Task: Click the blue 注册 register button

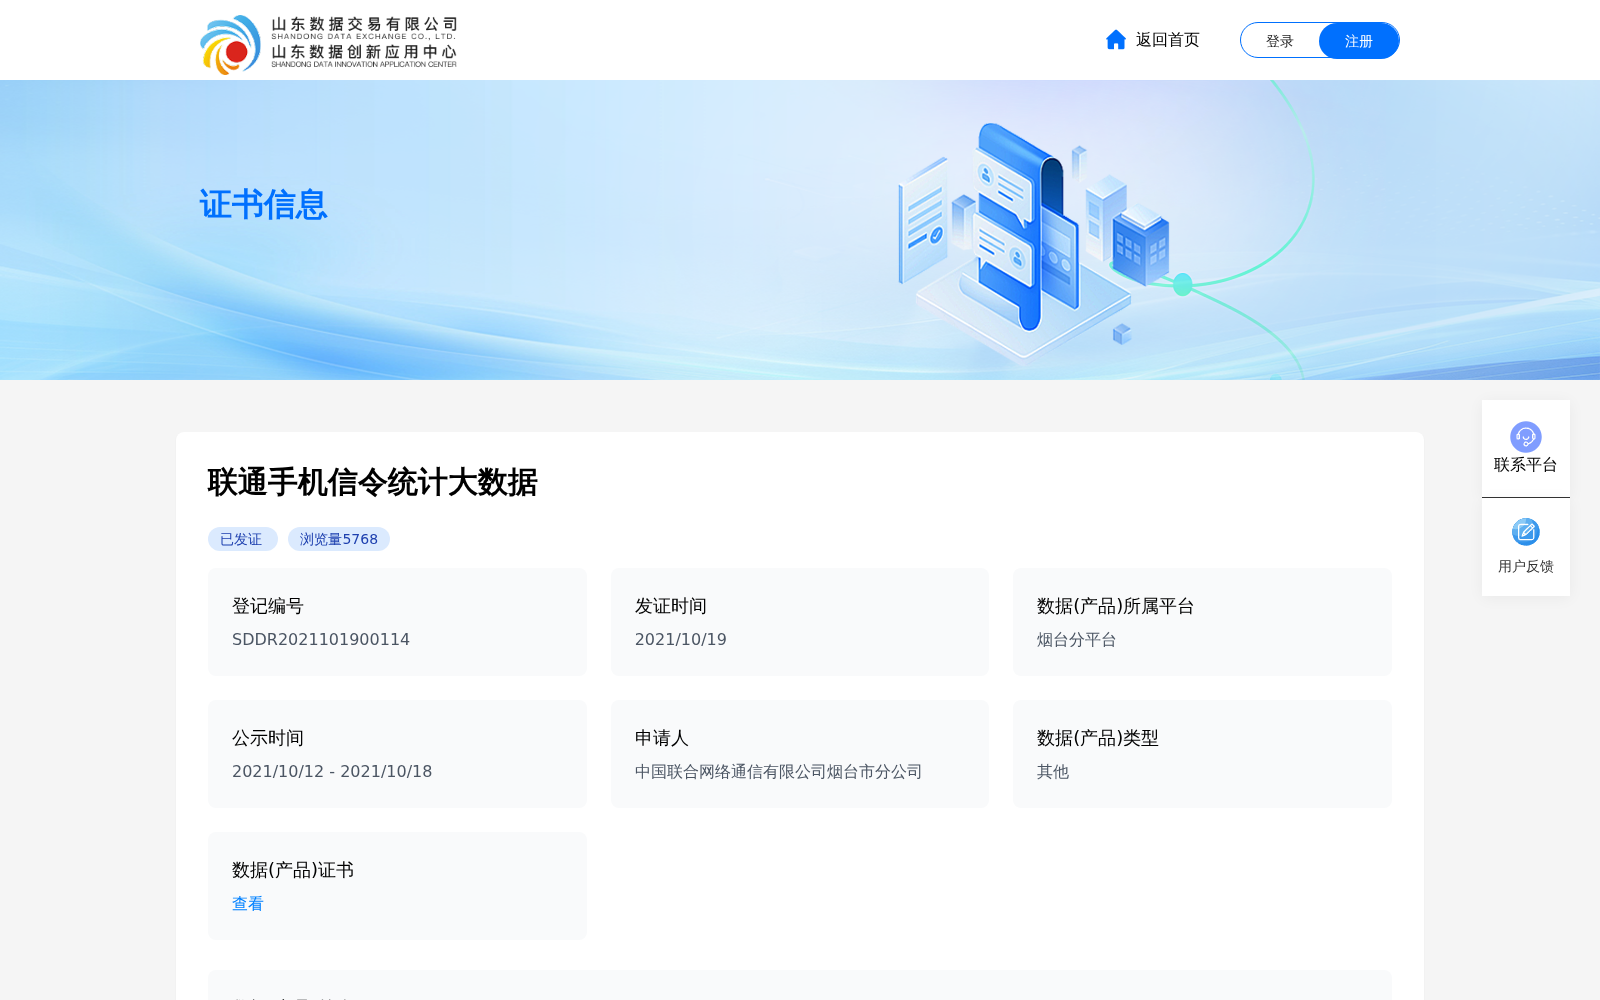Action: (1359, 41)
